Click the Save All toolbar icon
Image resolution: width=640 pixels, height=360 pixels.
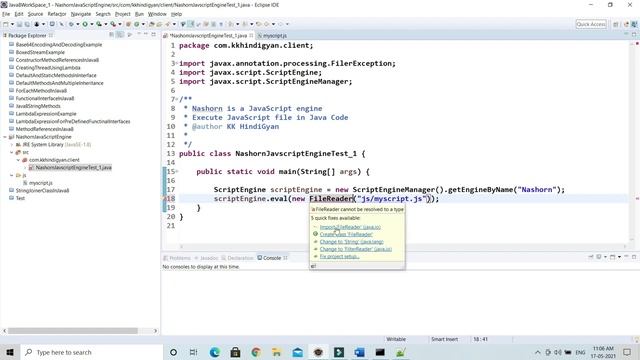pos(27,24)
